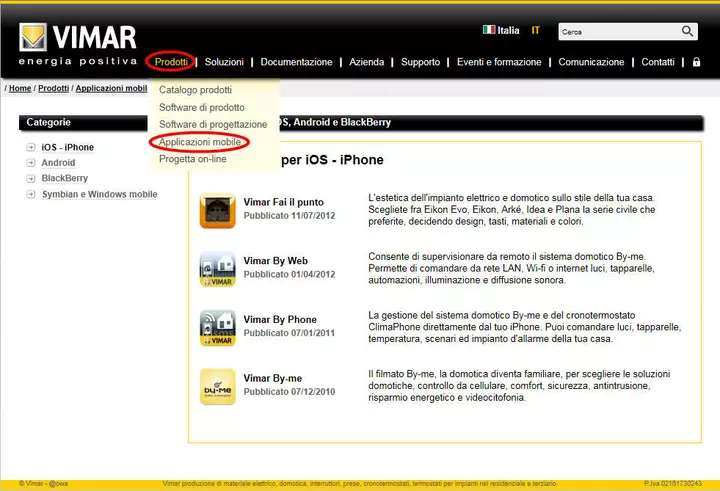The width and height of the screenshot is (720, 491).
Task: Open the Vimar By-me app icon
Action: [218, 387]
